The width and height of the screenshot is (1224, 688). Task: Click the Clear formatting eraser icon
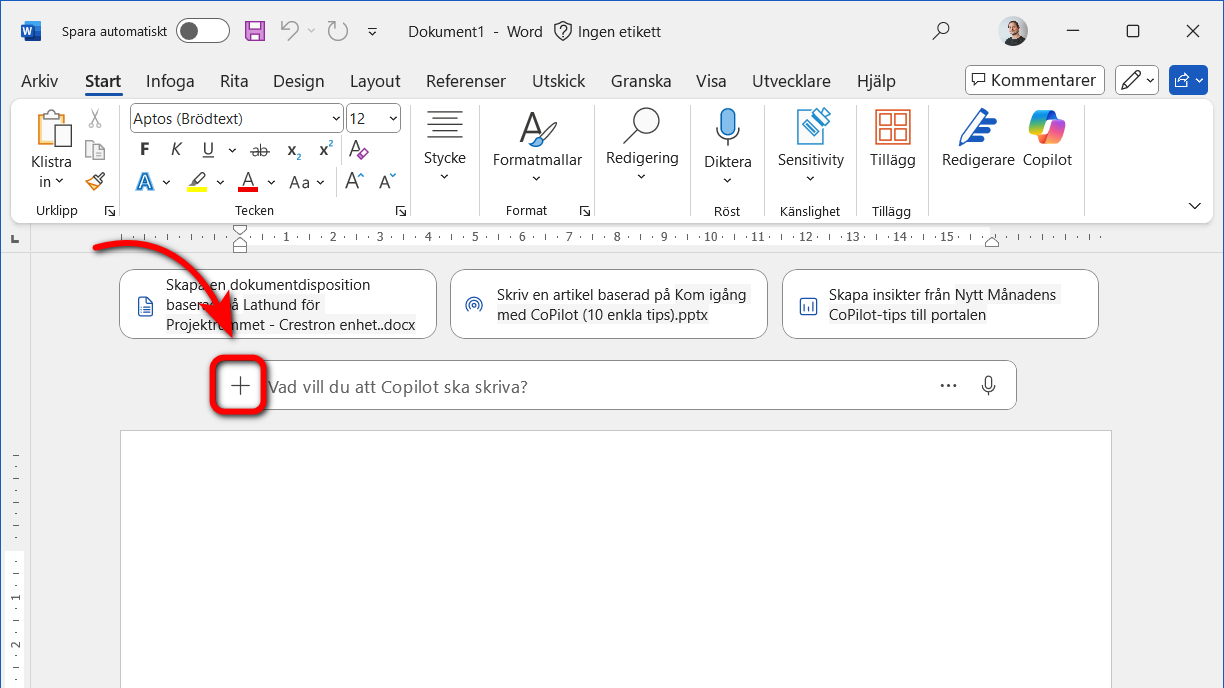pyautogui.click(x=358, y=150)
